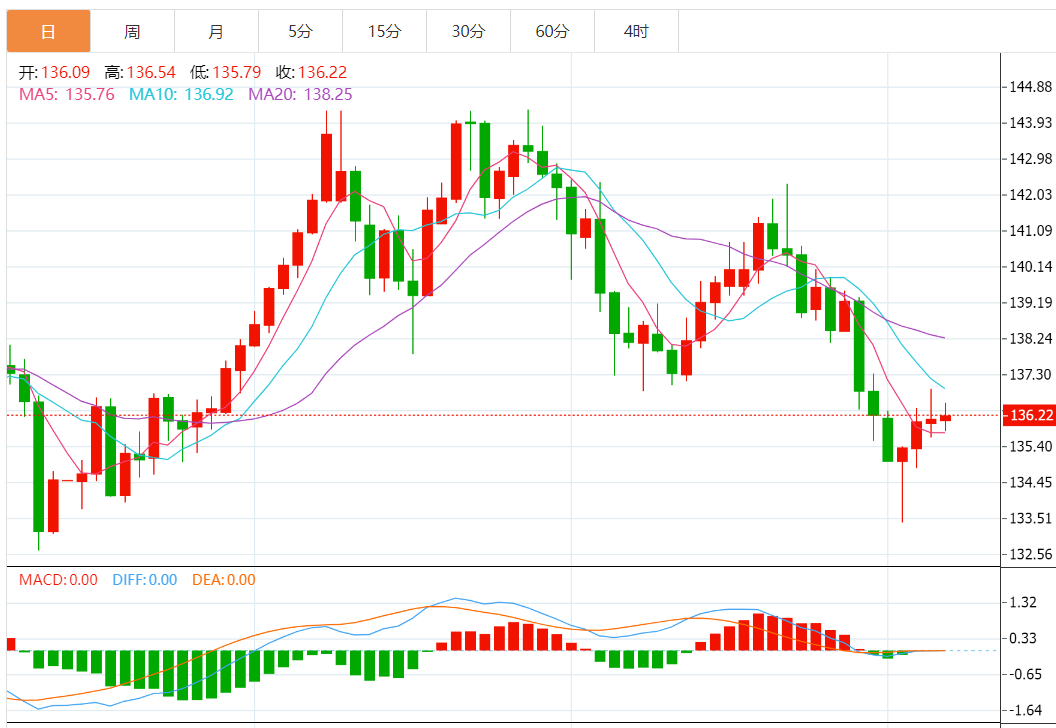Click the 134.45 price axis label
This screenshot has width=1056, height=728.
click(x=1030, y=482)
